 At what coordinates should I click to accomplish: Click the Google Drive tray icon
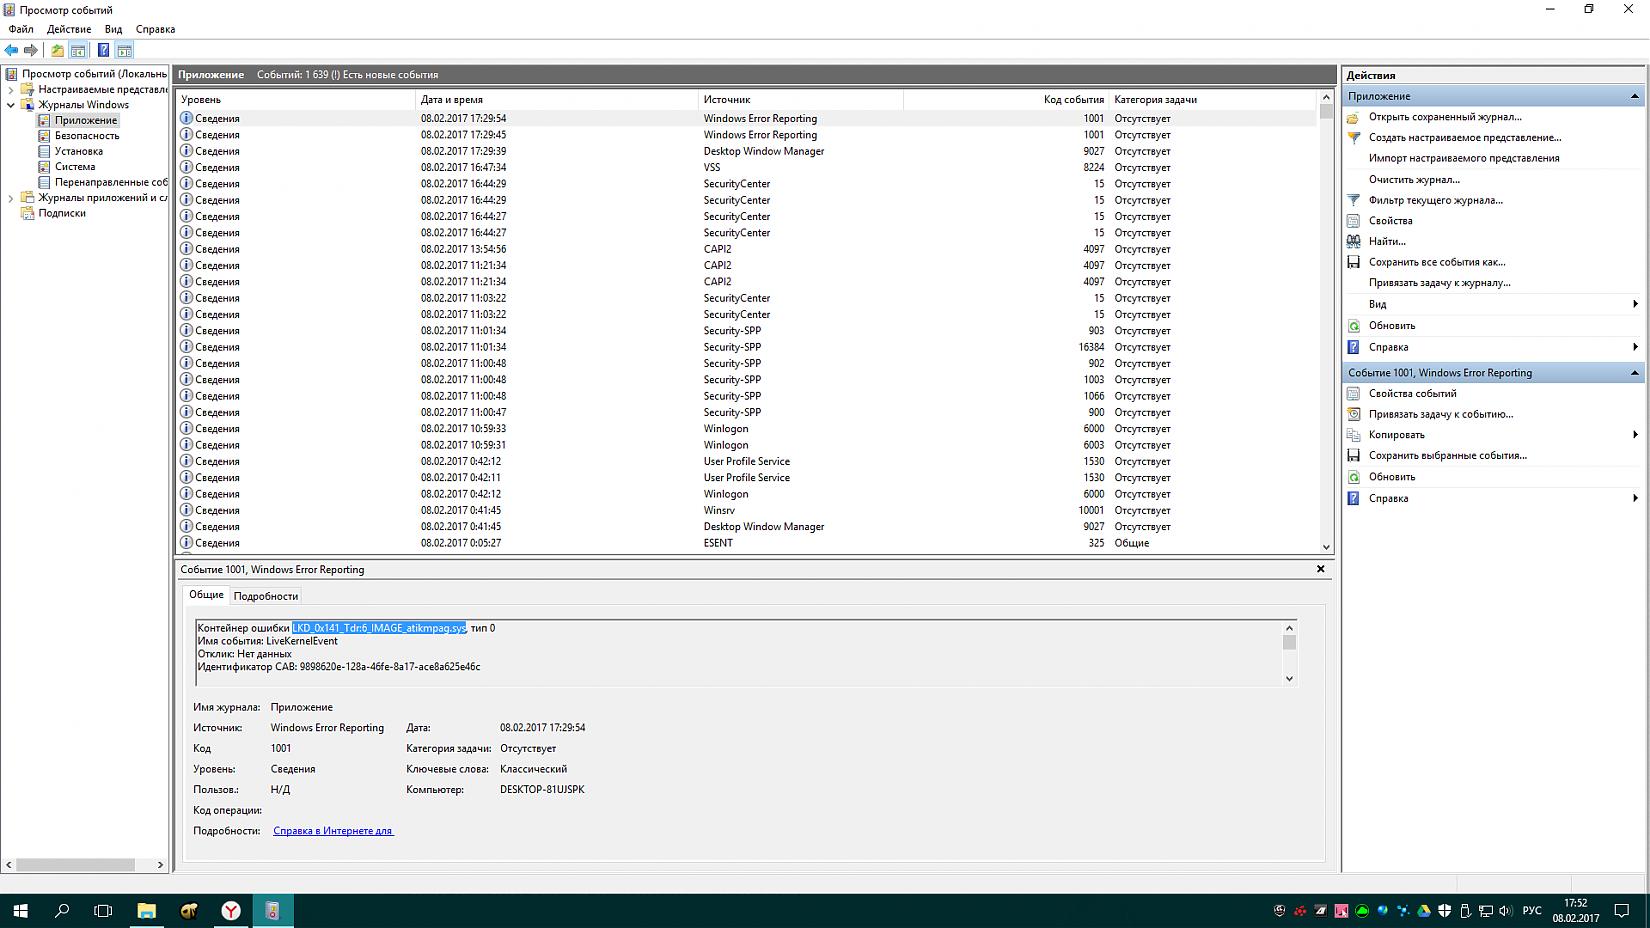[1424, 911]
